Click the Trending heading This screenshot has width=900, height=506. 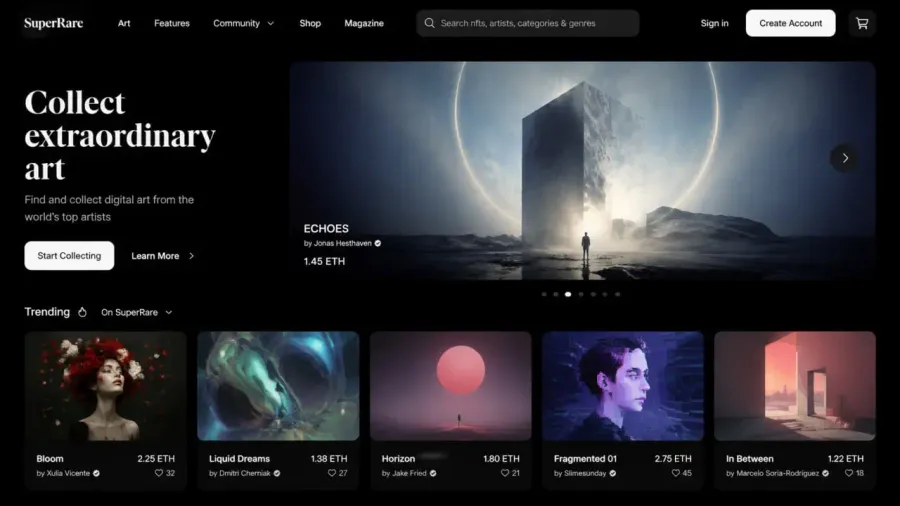click(47, 312)
